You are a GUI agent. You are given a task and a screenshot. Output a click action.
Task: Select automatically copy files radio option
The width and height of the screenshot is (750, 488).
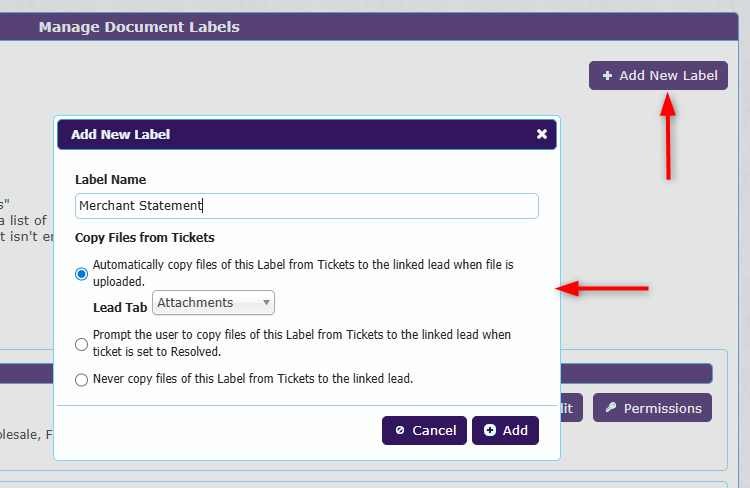(x=81, y=274)
